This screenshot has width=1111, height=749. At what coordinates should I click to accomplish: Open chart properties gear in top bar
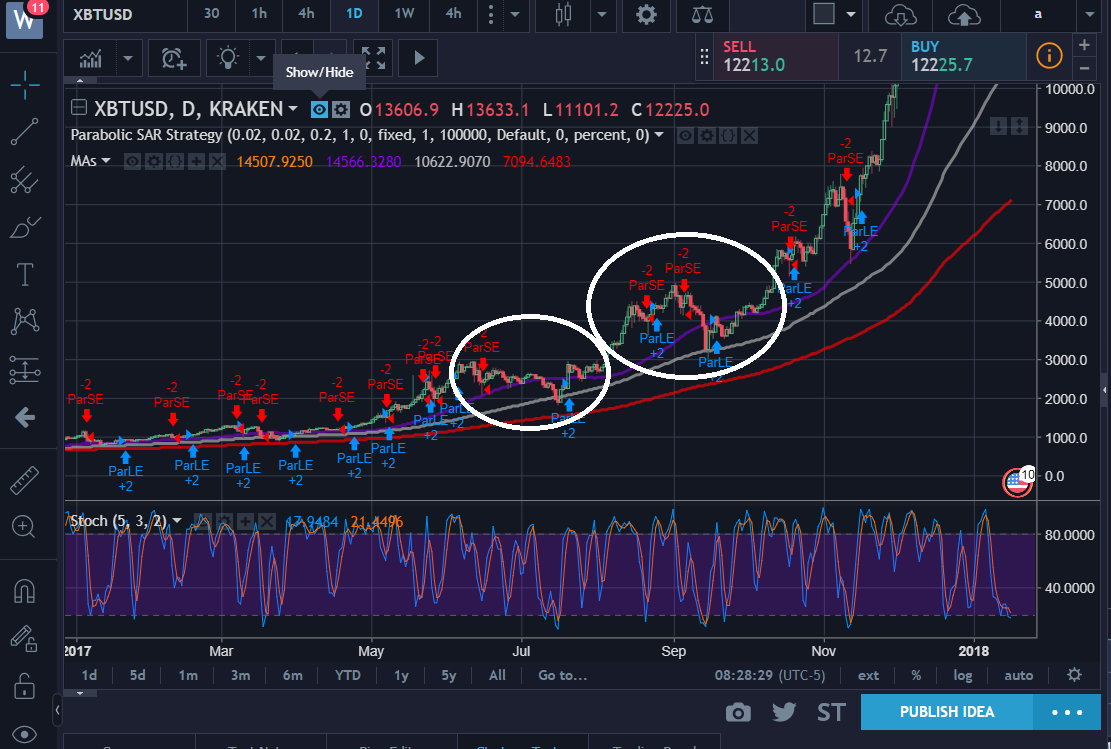point(645,14)
